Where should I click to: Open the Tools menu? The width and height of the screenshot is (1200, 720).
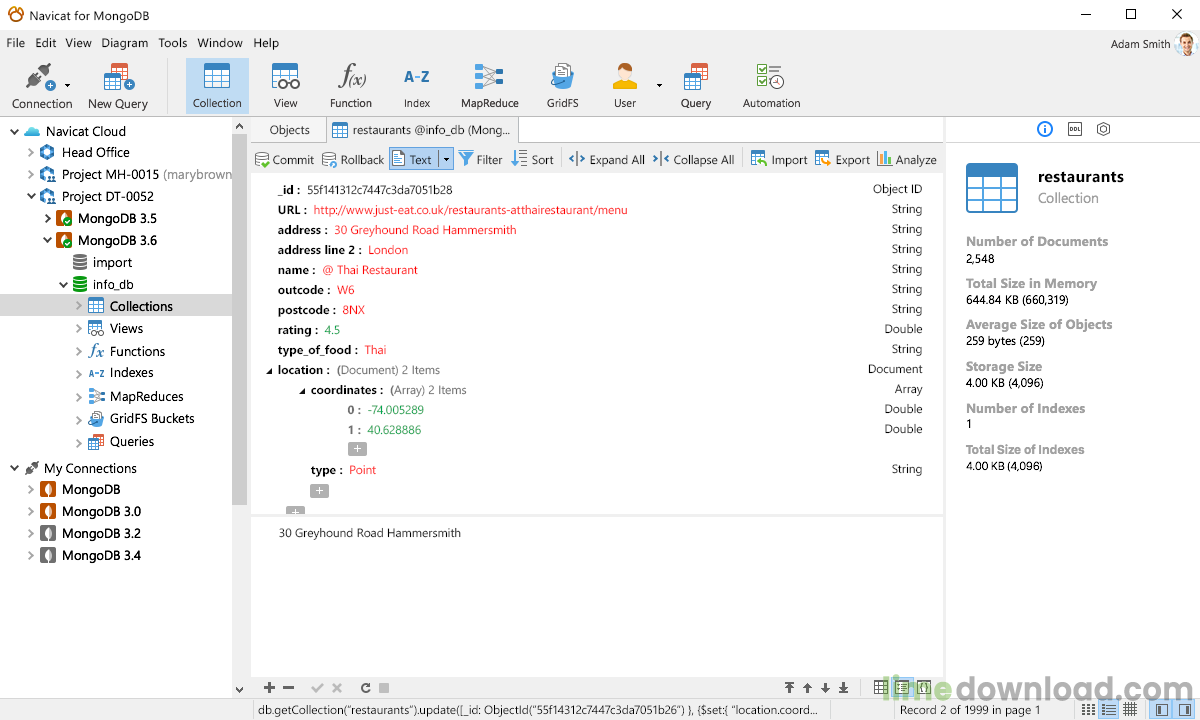click(x=172, y=43)
